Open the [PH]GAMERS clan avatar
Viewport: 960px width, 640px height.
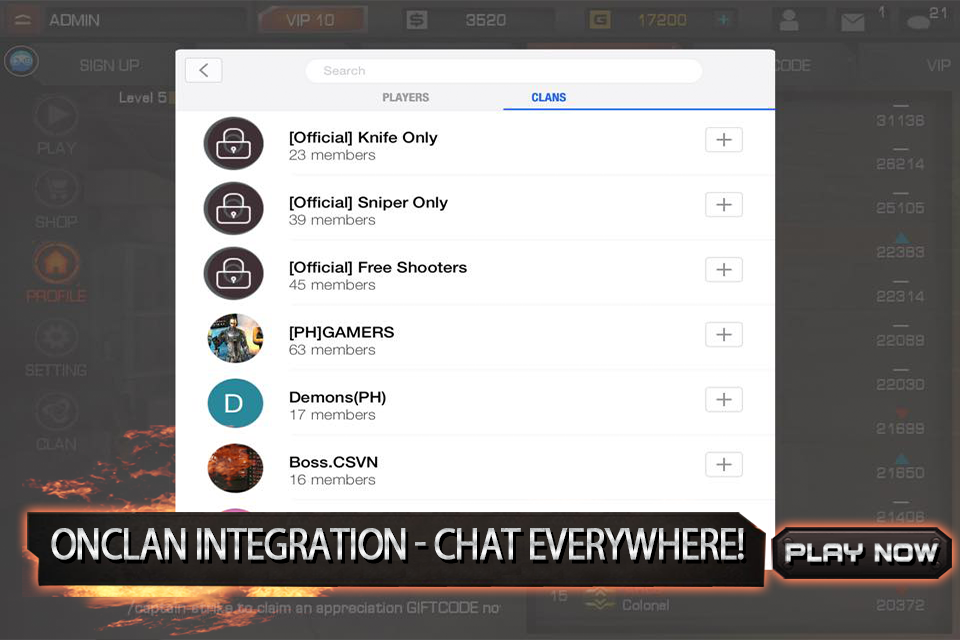[x=235, y=338]
